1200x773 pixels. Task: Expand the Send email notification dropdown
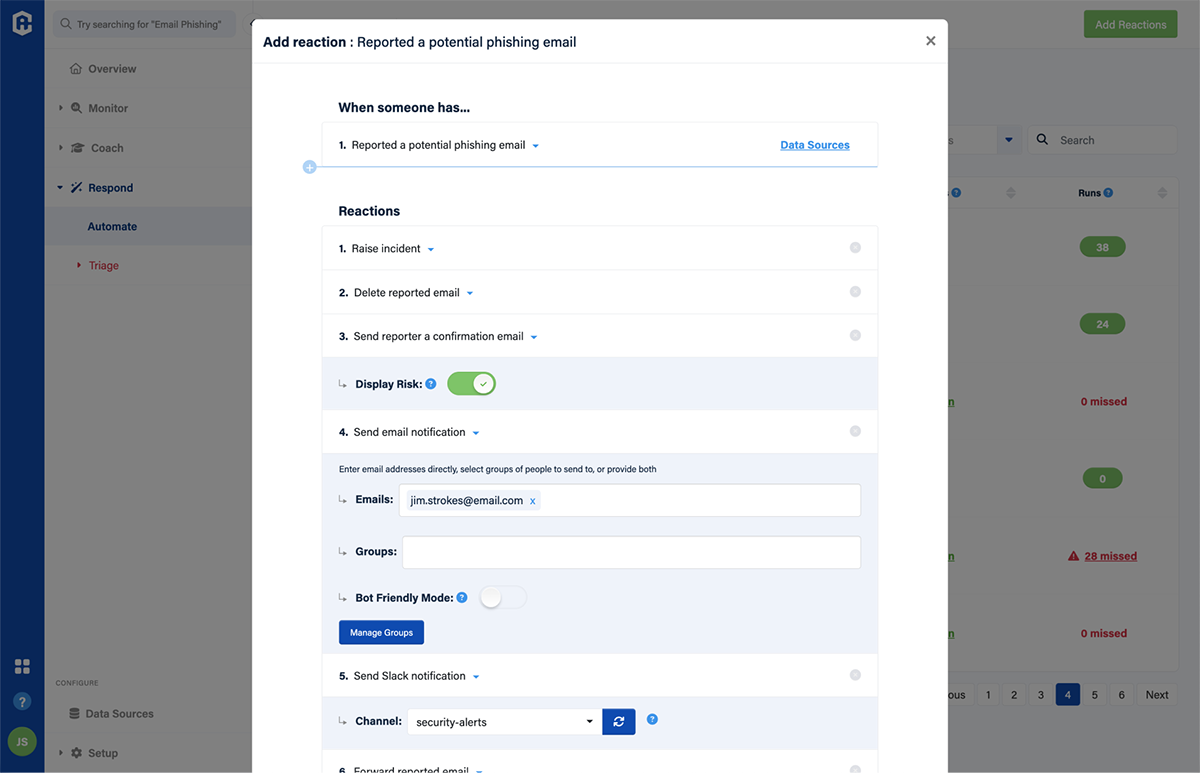coord(476,433)
